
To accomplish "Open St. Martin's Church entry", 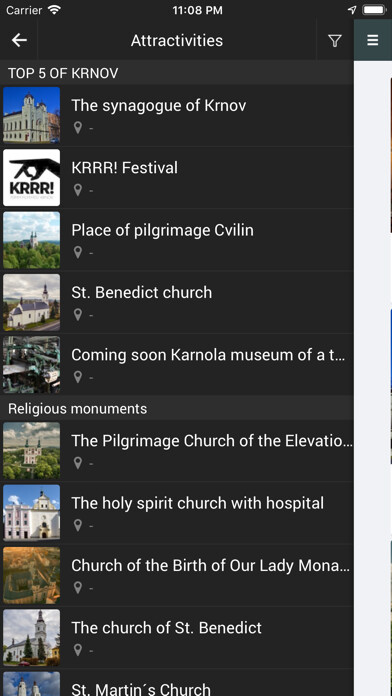I will coord(177,683).
